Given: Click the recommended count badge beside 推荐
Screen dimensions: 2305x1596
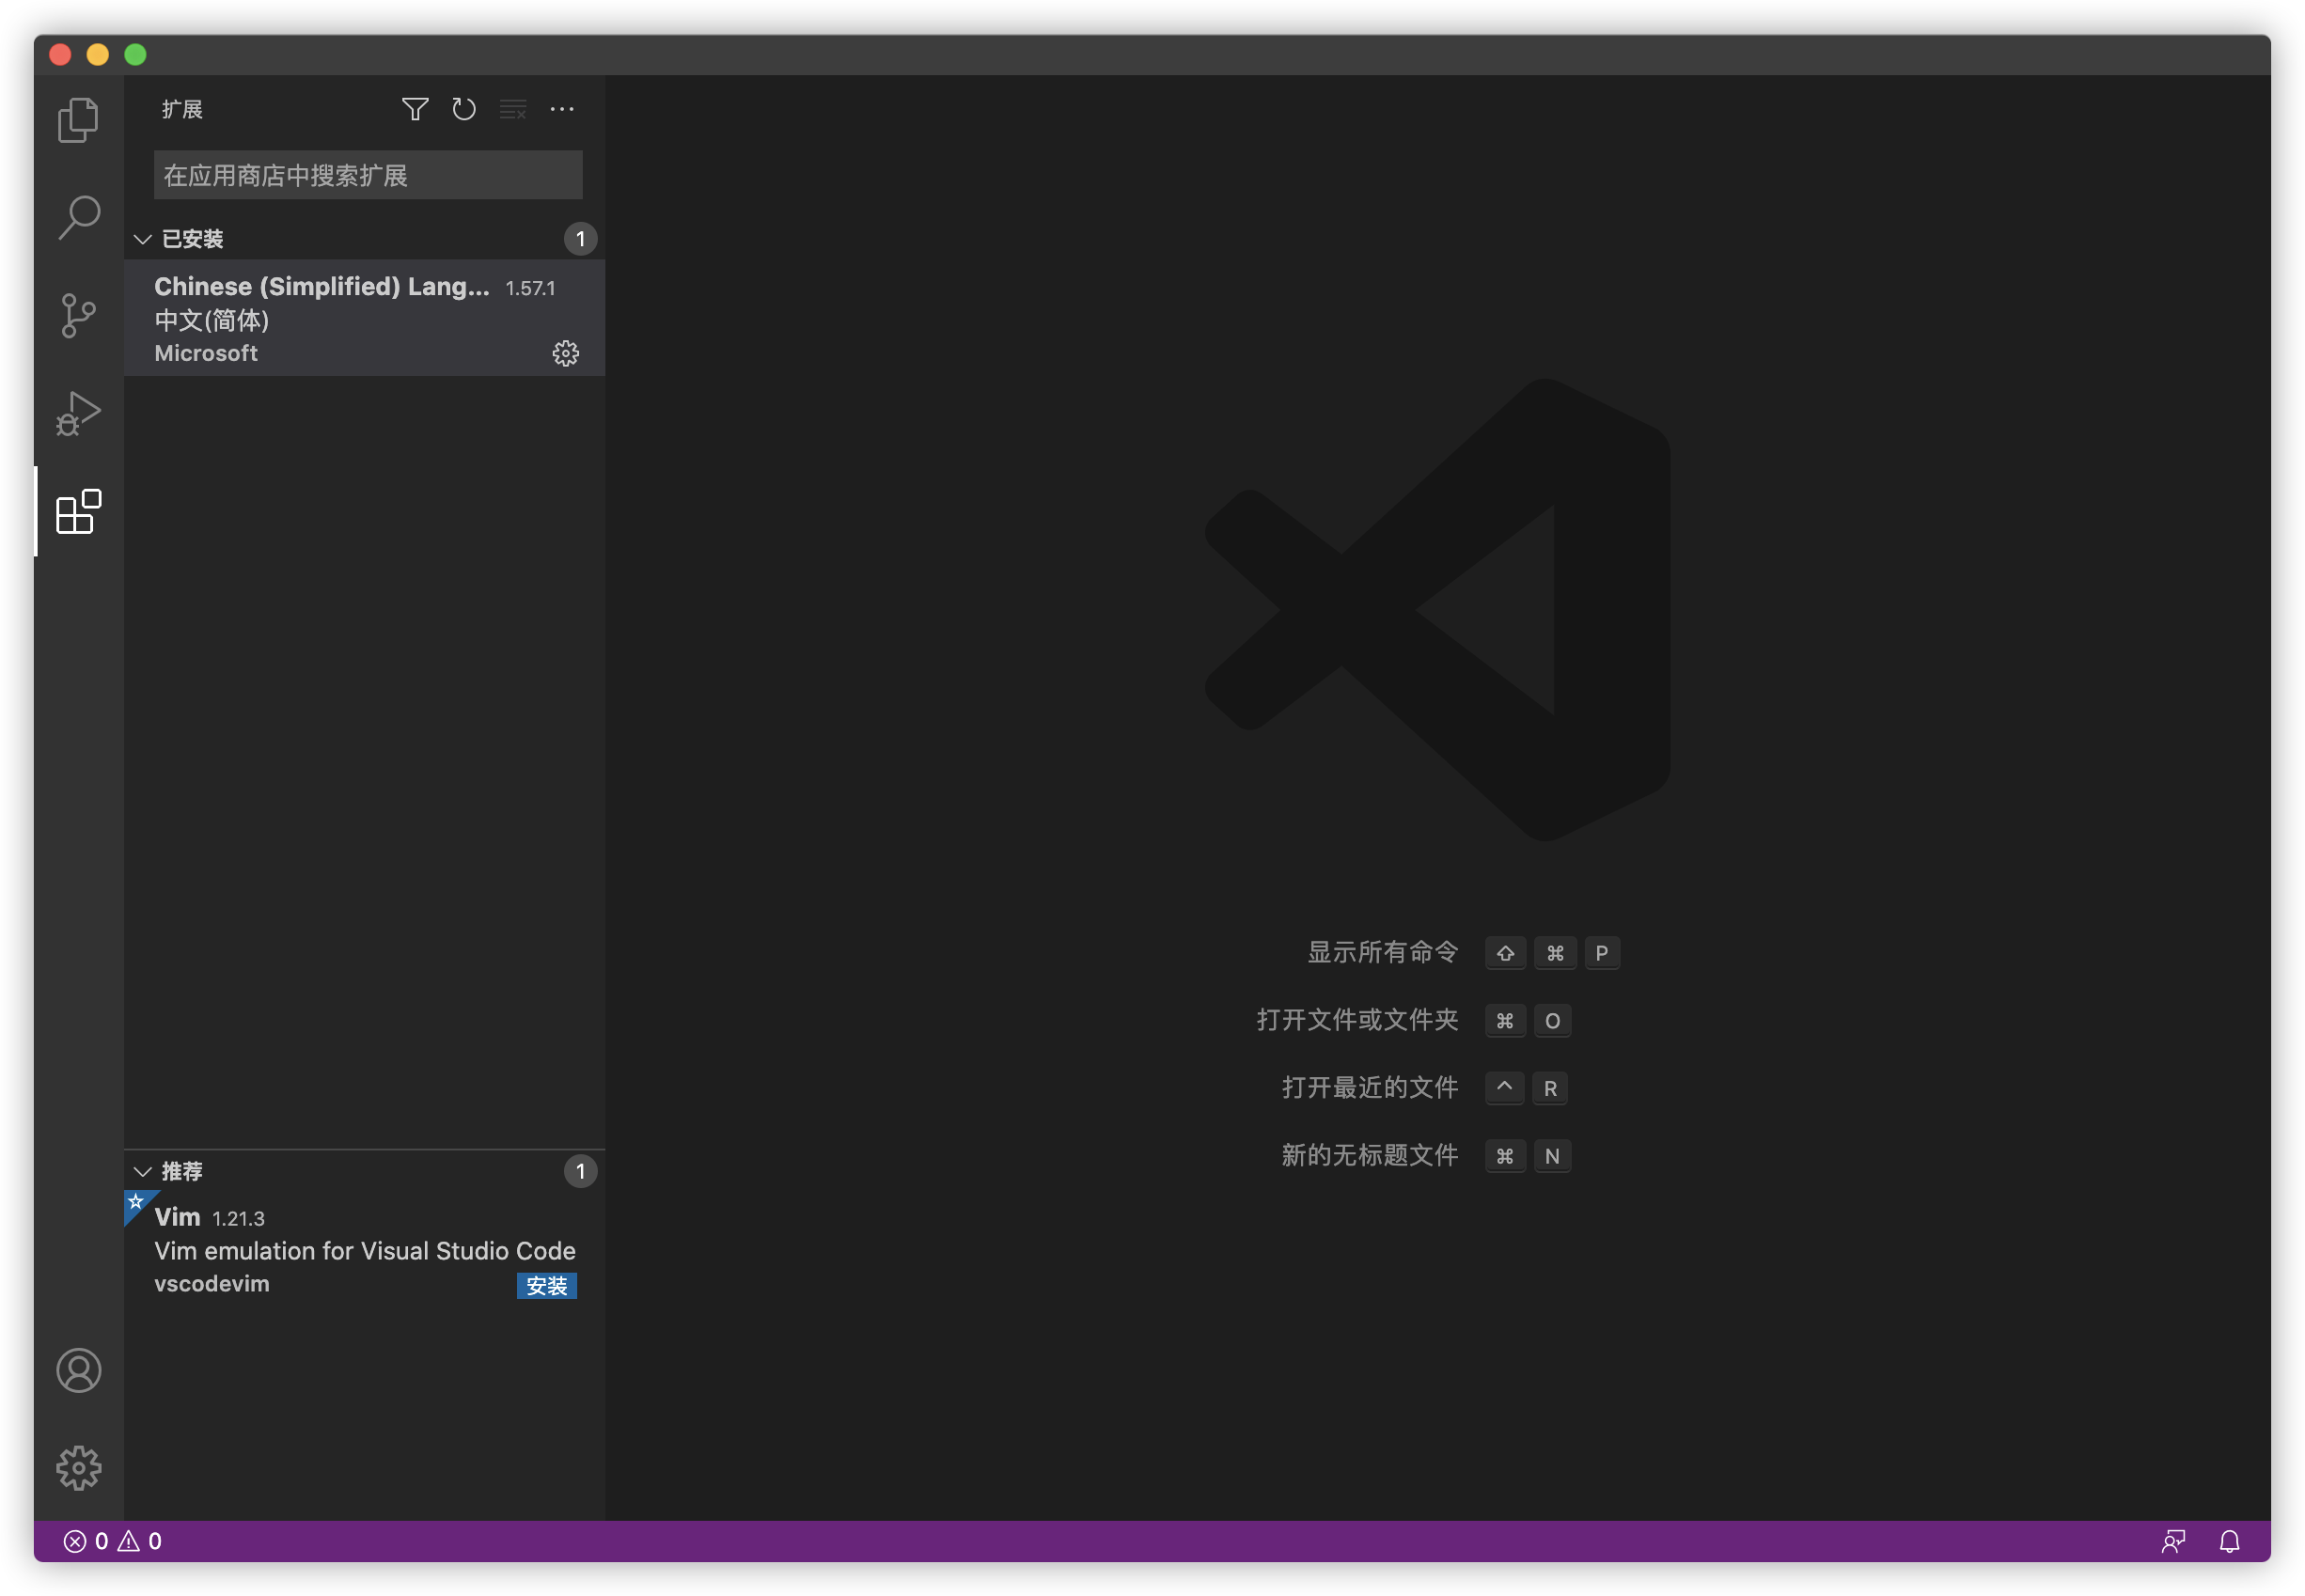Looking at the screenshot, I should pos(581,1171).
